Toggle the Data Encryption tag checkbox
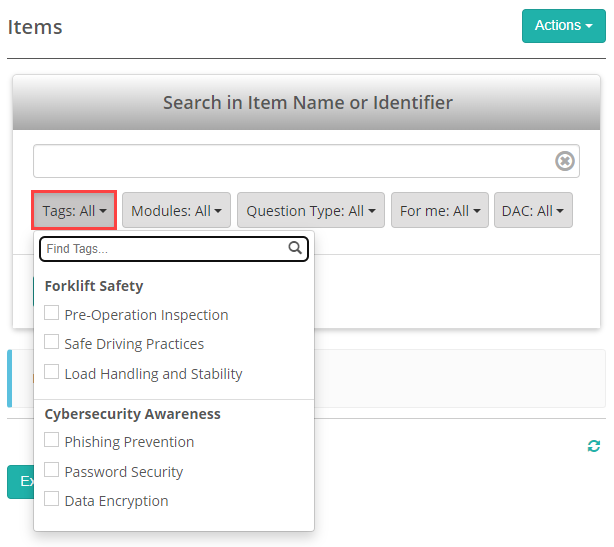Viewport: 614px width, 547px height. [52, 500]
